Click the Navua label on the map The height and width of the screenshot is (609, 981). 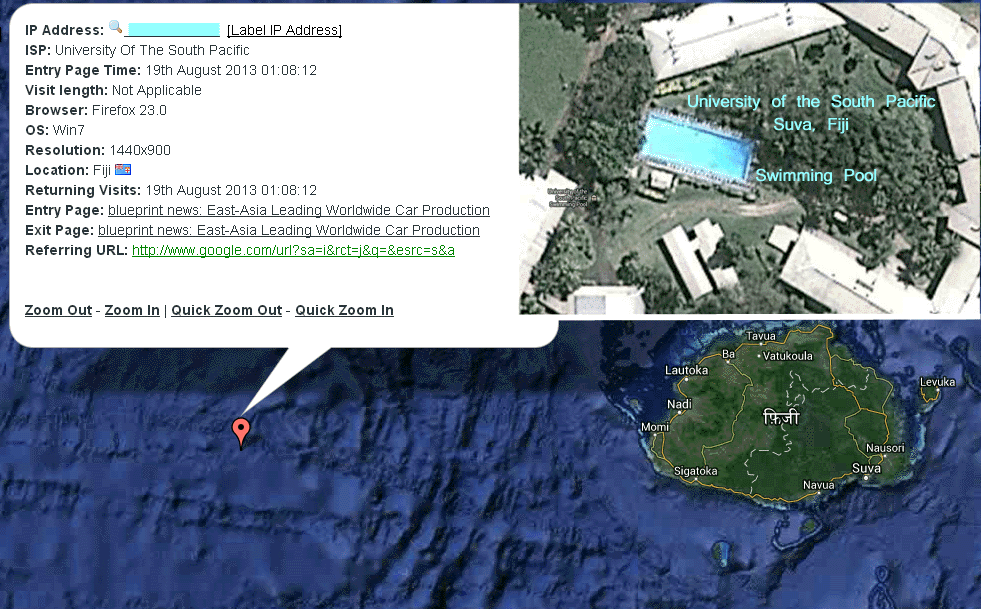pos(818,484)
